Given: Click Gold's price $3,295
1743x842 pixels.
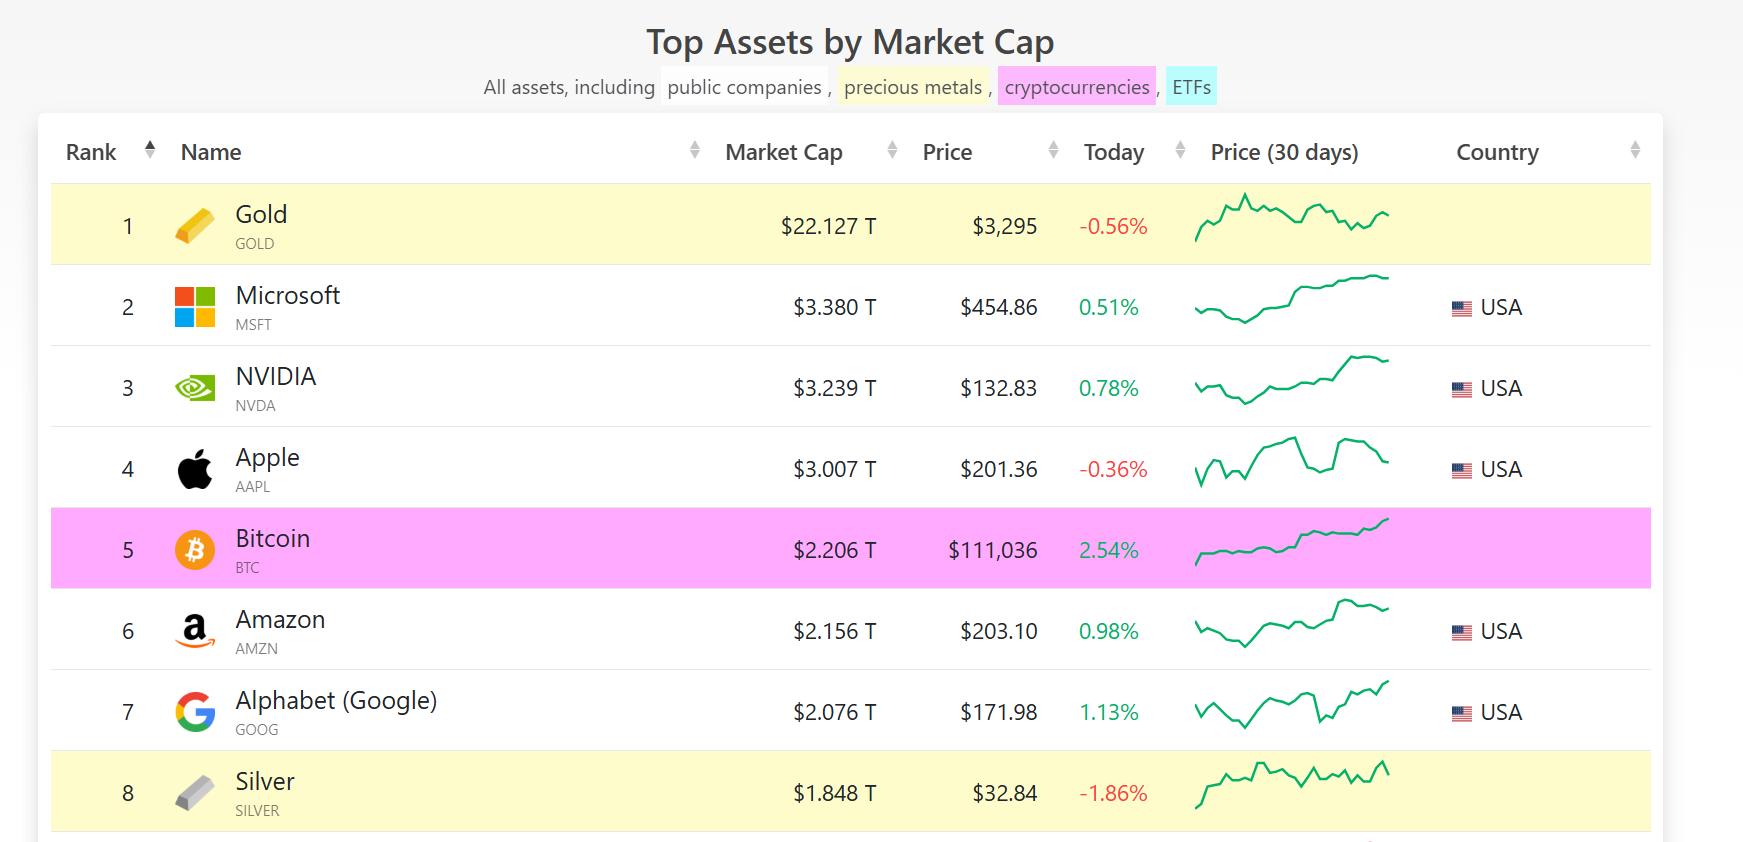Looking at the screenshot, I should (1005, 226).
